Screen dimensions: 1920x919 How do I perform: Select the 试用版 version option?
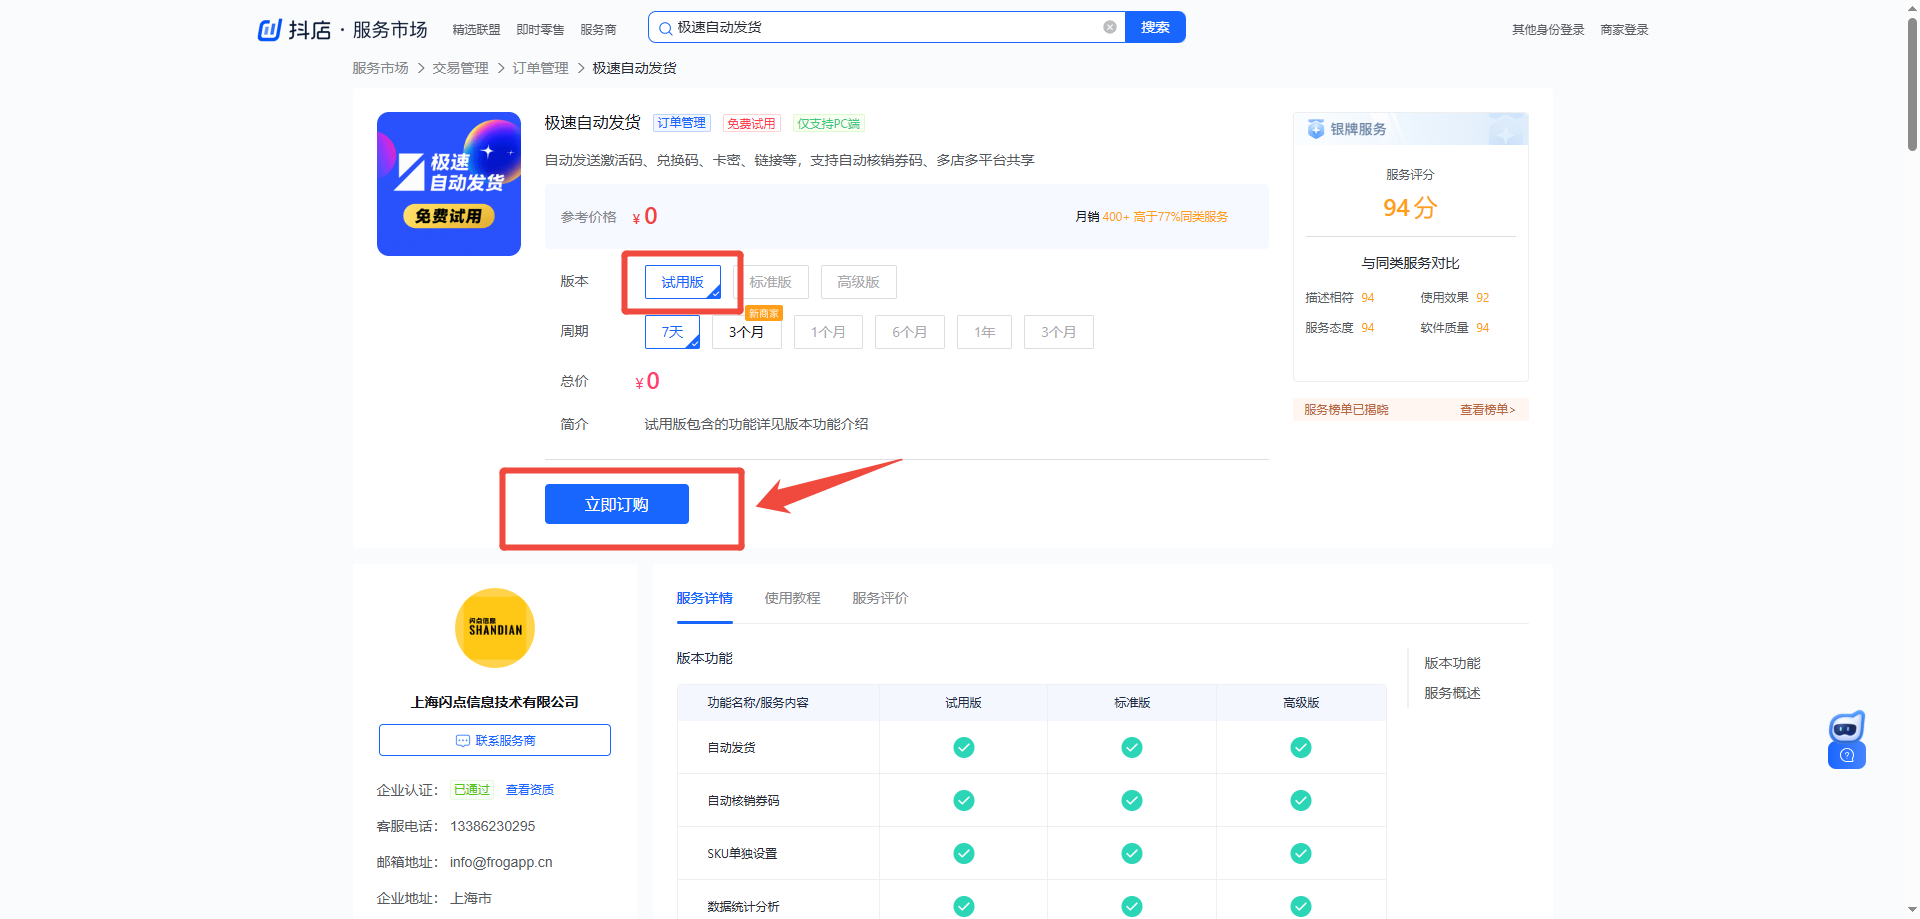click(x=682, y=282)
